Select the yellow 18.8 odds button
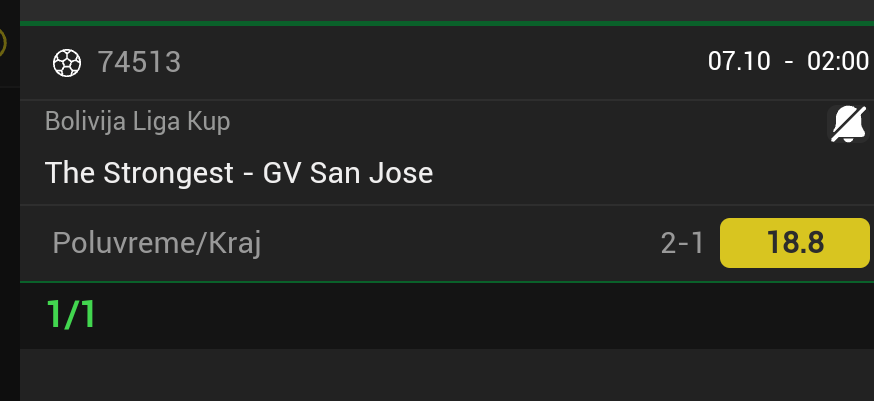This screenshot has height=401, width=874. point(794,243)
